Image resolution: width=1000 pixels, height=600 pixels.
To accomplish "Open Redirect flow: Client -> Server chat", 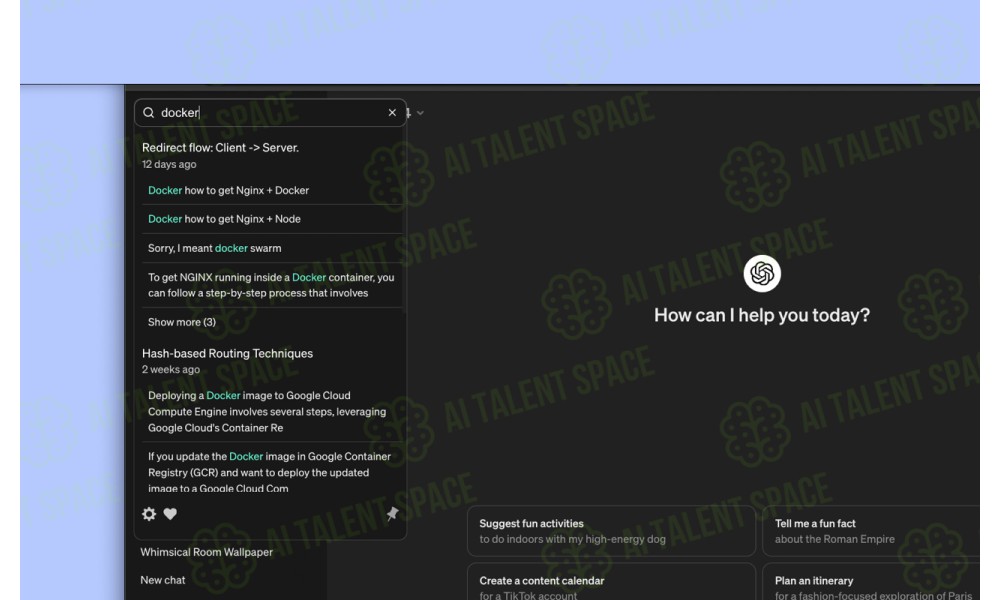I will click(220, 148).
